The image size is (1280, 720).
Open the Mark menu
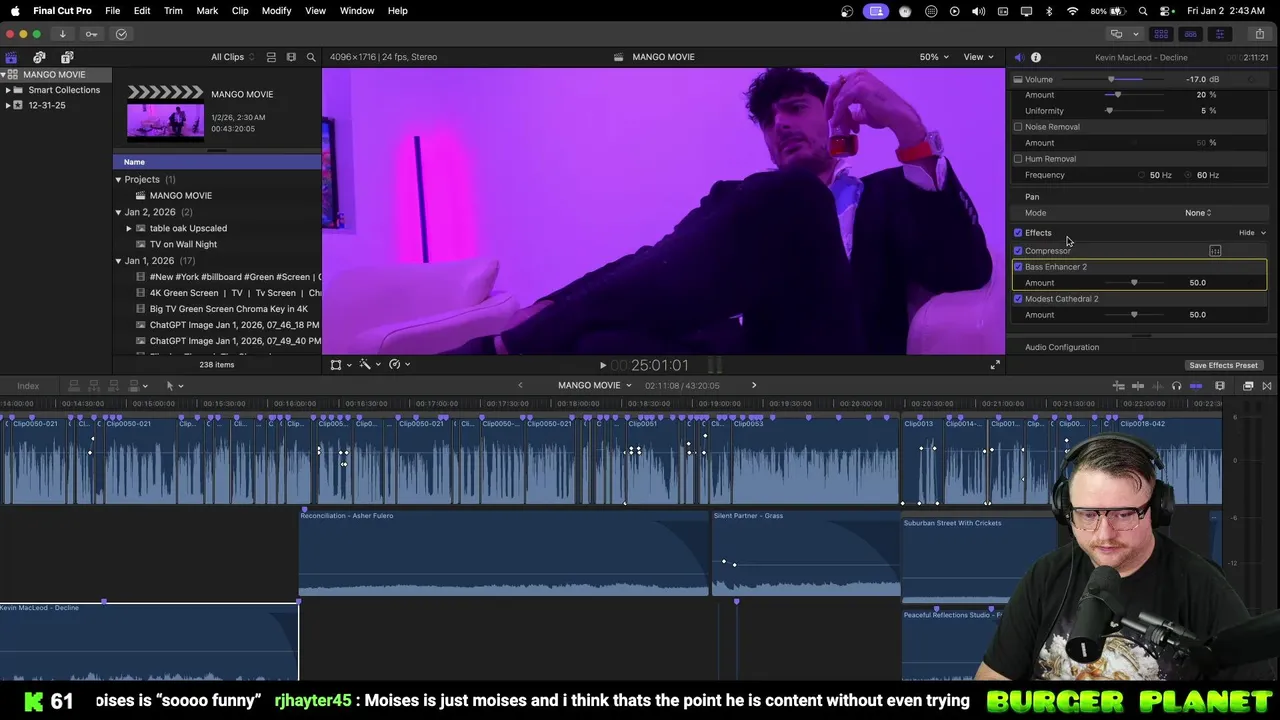(207, 11)
